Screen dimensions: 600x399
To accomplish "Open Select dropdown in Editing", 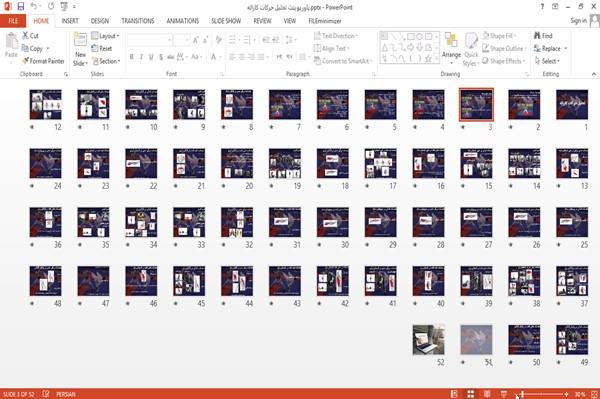I will click(547, 61).
